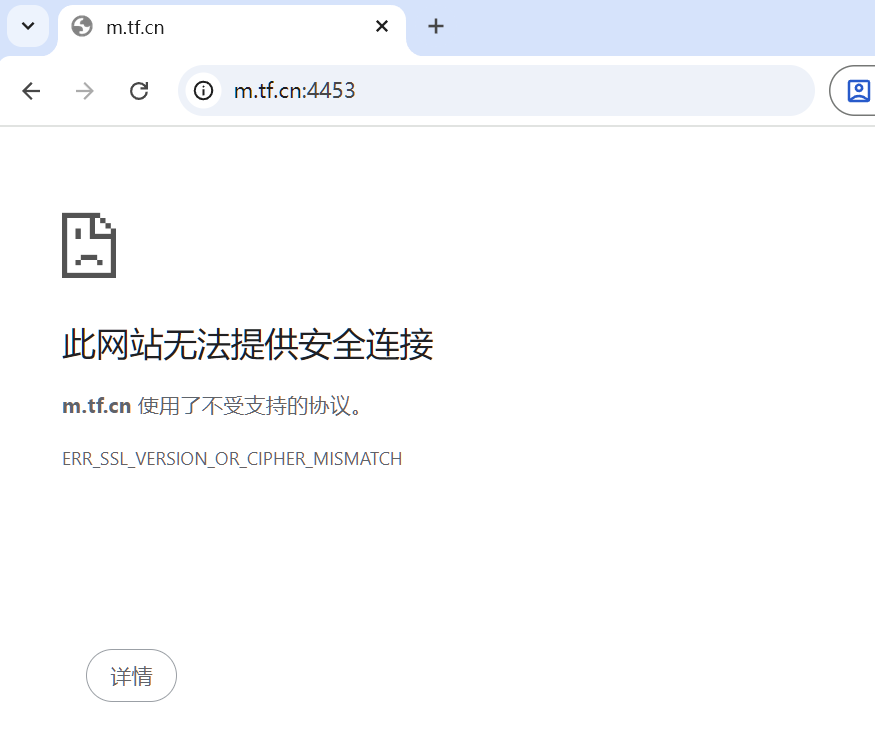Click the sad page error icon
This screenshot has width=875, height=729.
pos(88,243)
